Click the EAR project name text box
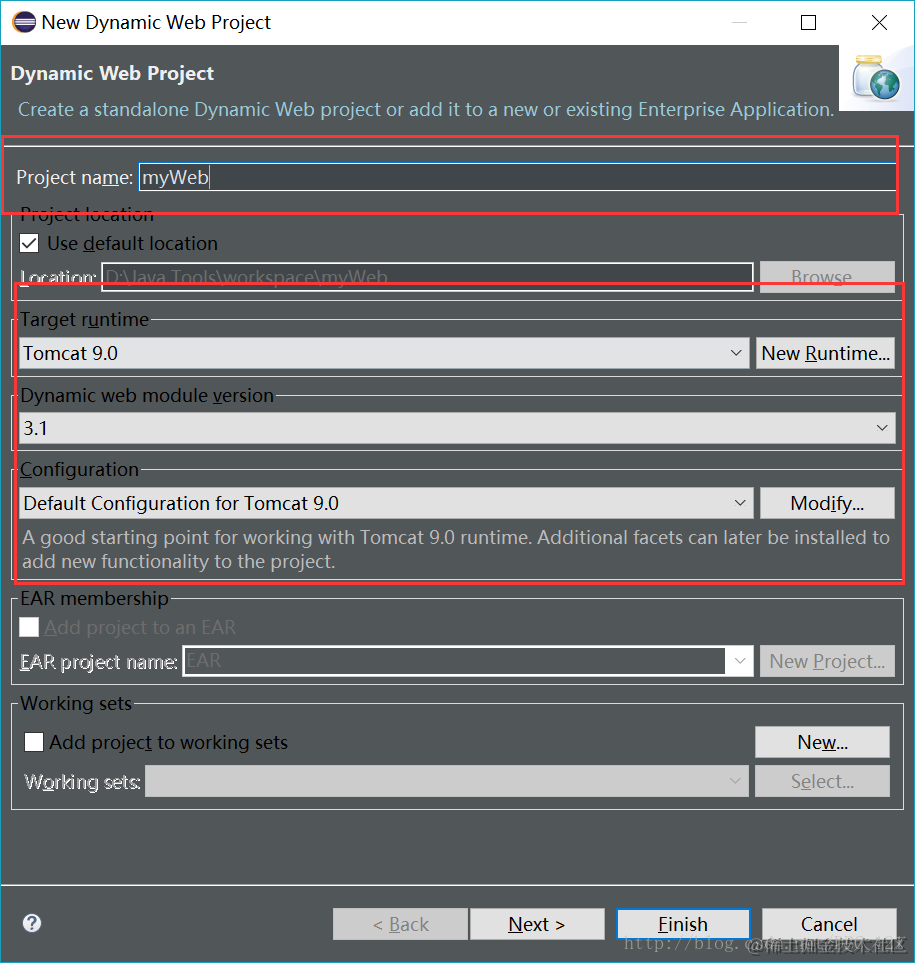 click(454, 661)
